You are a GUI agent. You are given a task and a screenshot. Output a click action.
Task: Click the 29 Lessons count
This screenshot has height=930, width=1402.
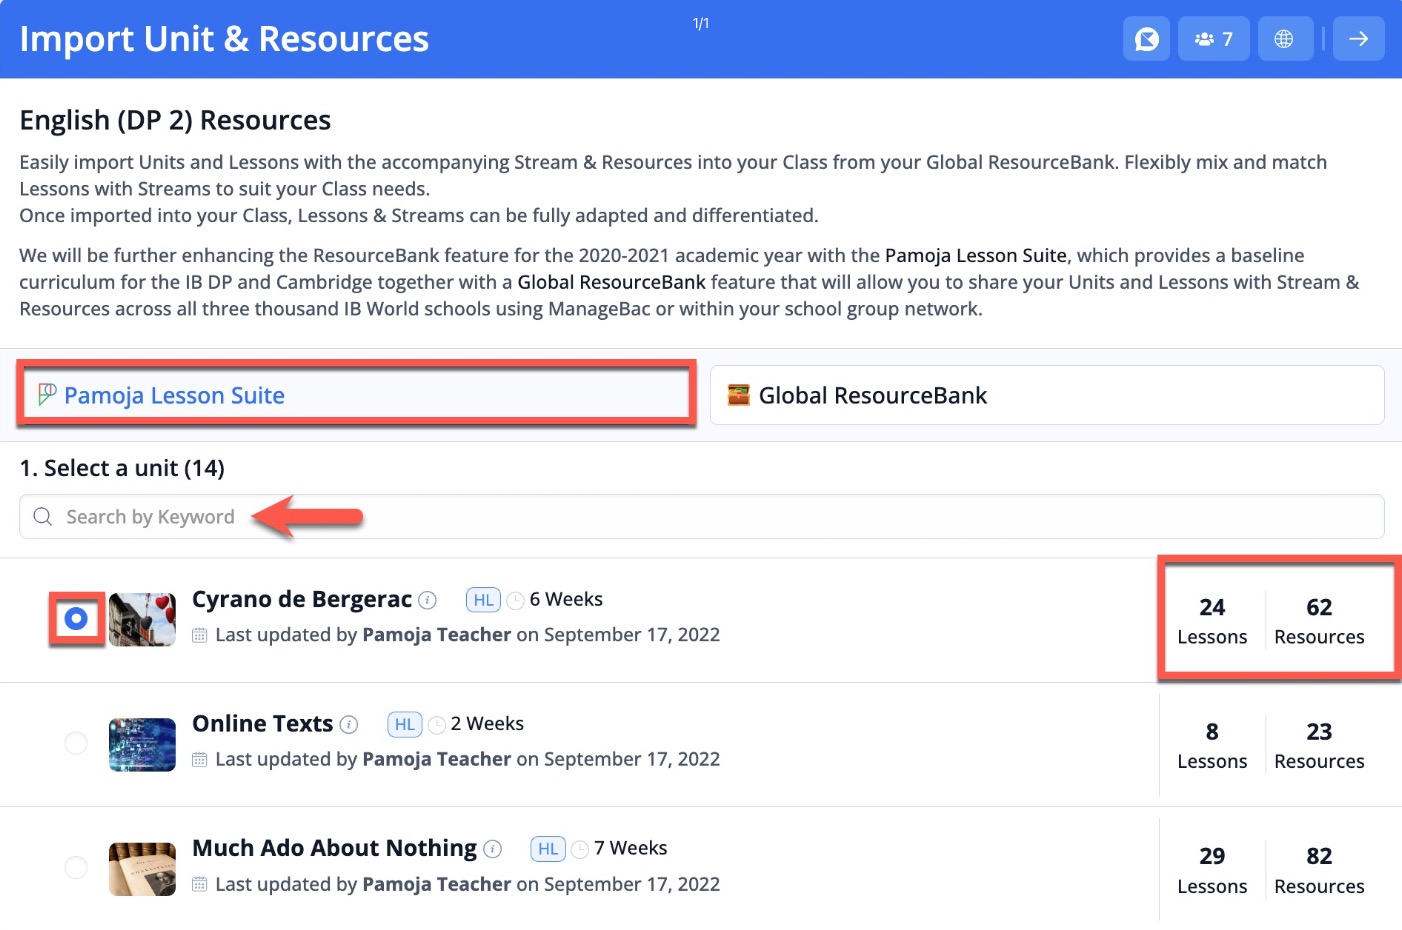[1212, 870]
